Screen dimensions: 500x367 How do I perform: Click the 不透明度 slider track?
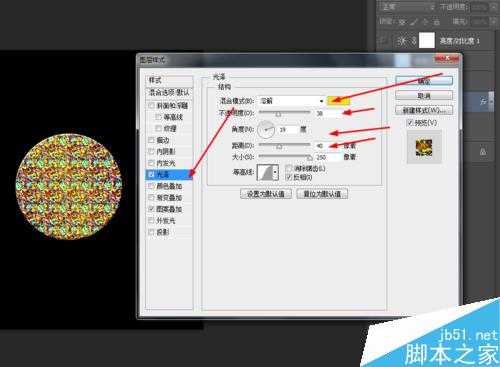coord(284,113)
